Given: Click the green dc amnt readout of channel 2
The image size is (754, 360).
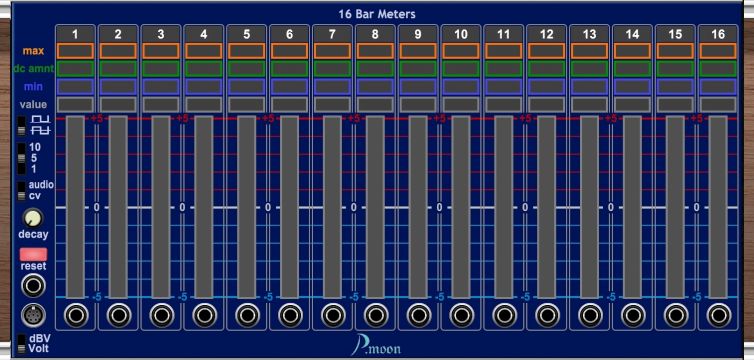Looking at the screenshot, I should 118,69.
